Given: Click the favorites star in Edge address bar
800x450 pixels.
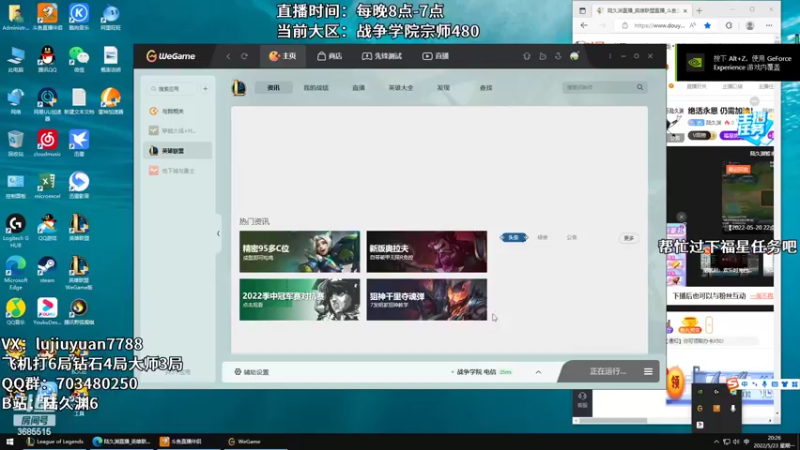Looking at the screenshot, I should click(708, 26).
